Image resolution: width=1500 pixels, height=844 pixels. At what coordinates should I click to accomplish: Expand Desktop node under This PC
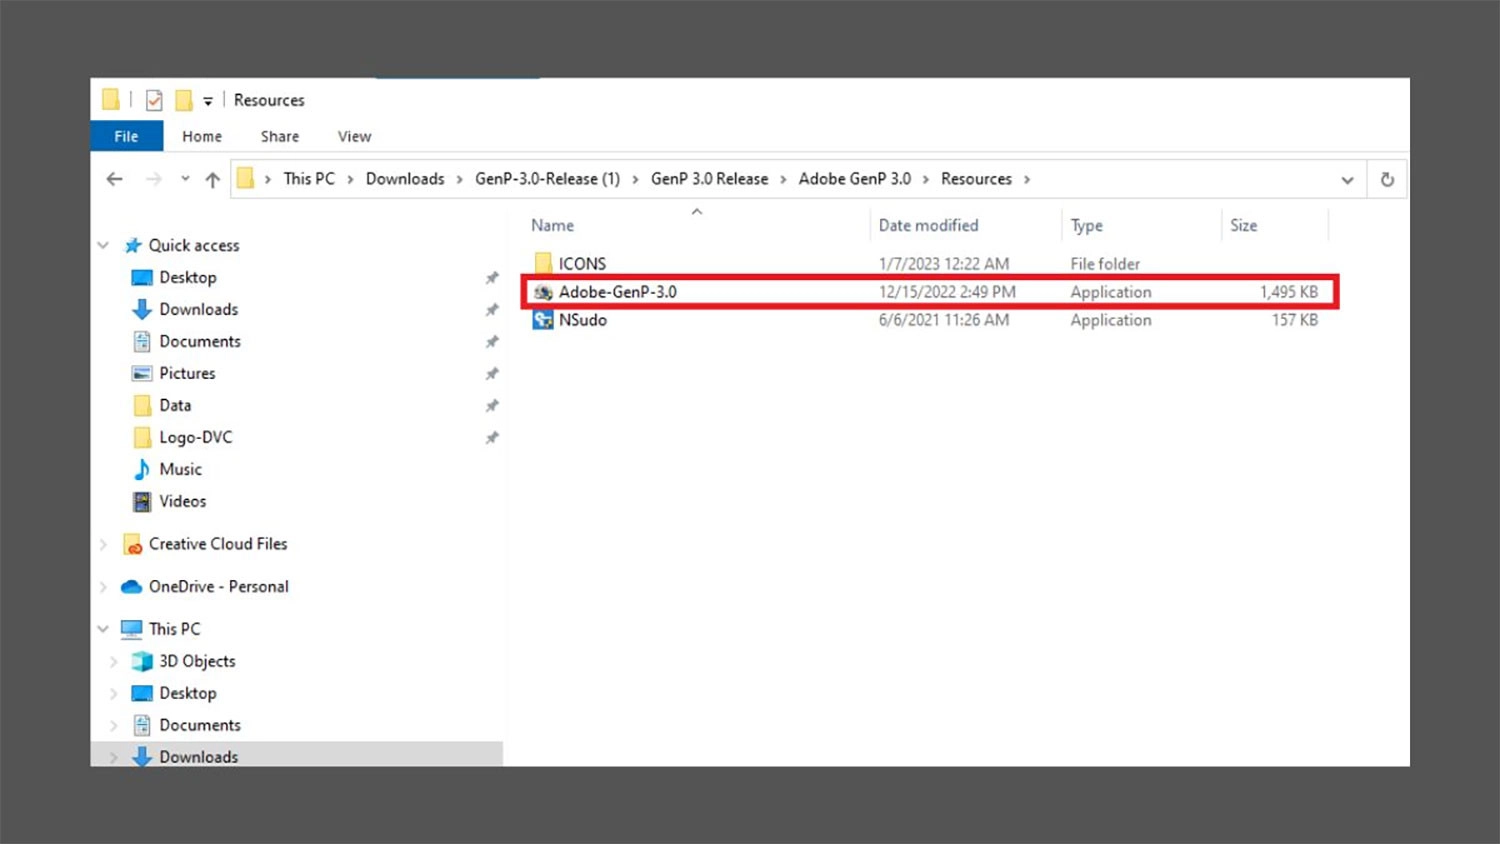113,693
